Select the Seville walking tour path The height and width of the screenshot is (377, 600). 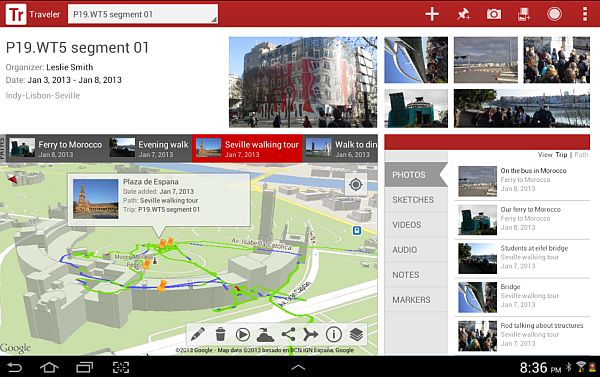click(x=247, y=149)
